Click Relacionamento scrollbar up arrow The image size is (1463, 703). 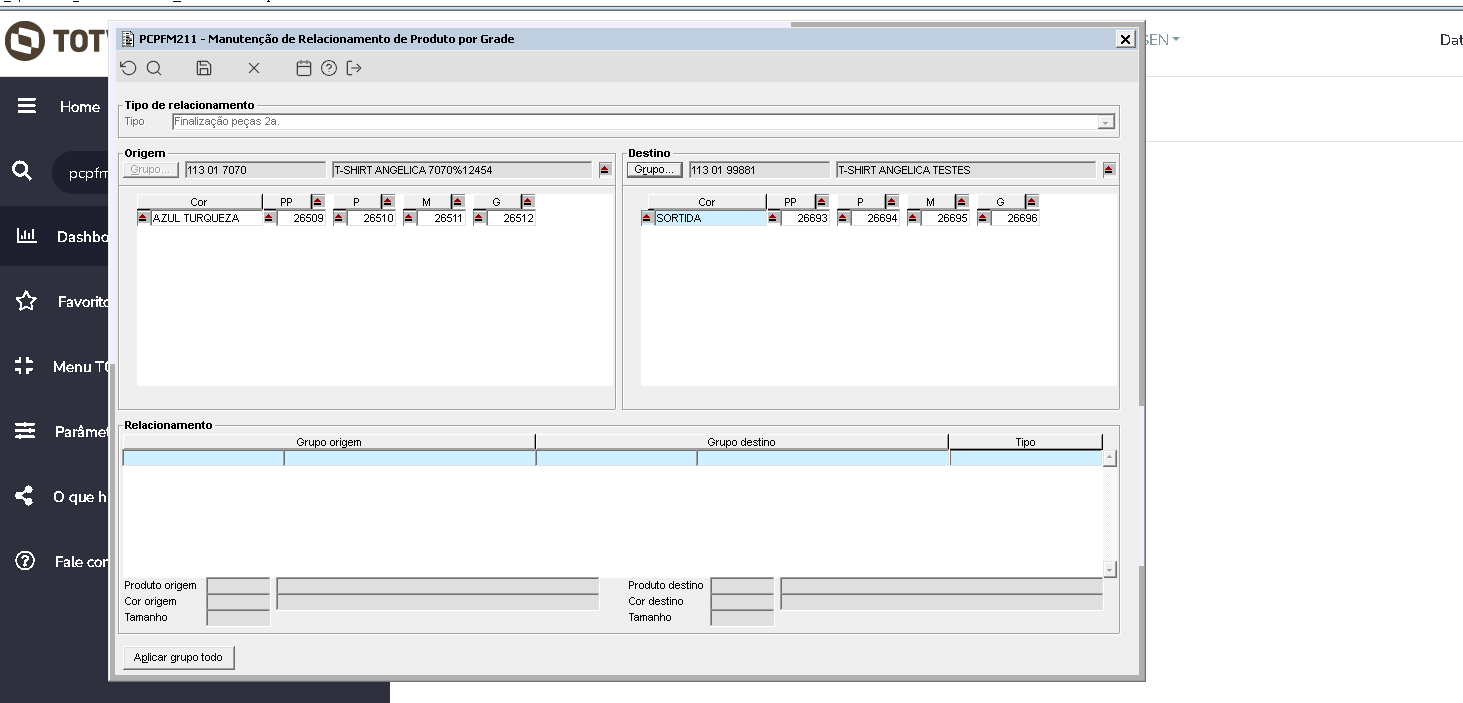tap(1109, 458)
